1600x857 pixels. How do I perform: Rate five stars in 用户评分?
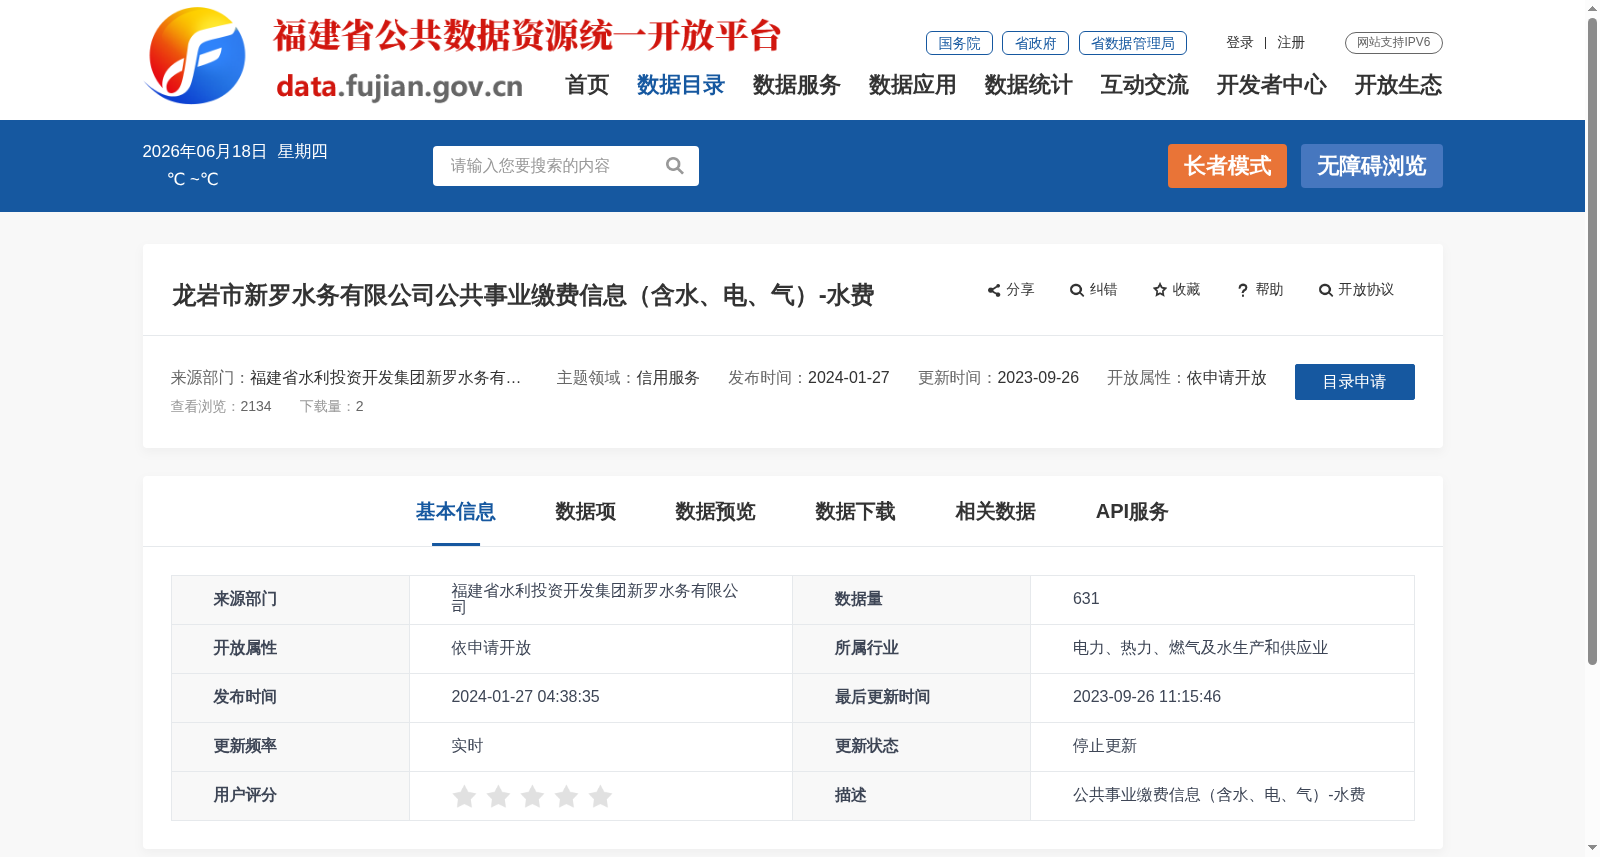[x=600, y=796]
